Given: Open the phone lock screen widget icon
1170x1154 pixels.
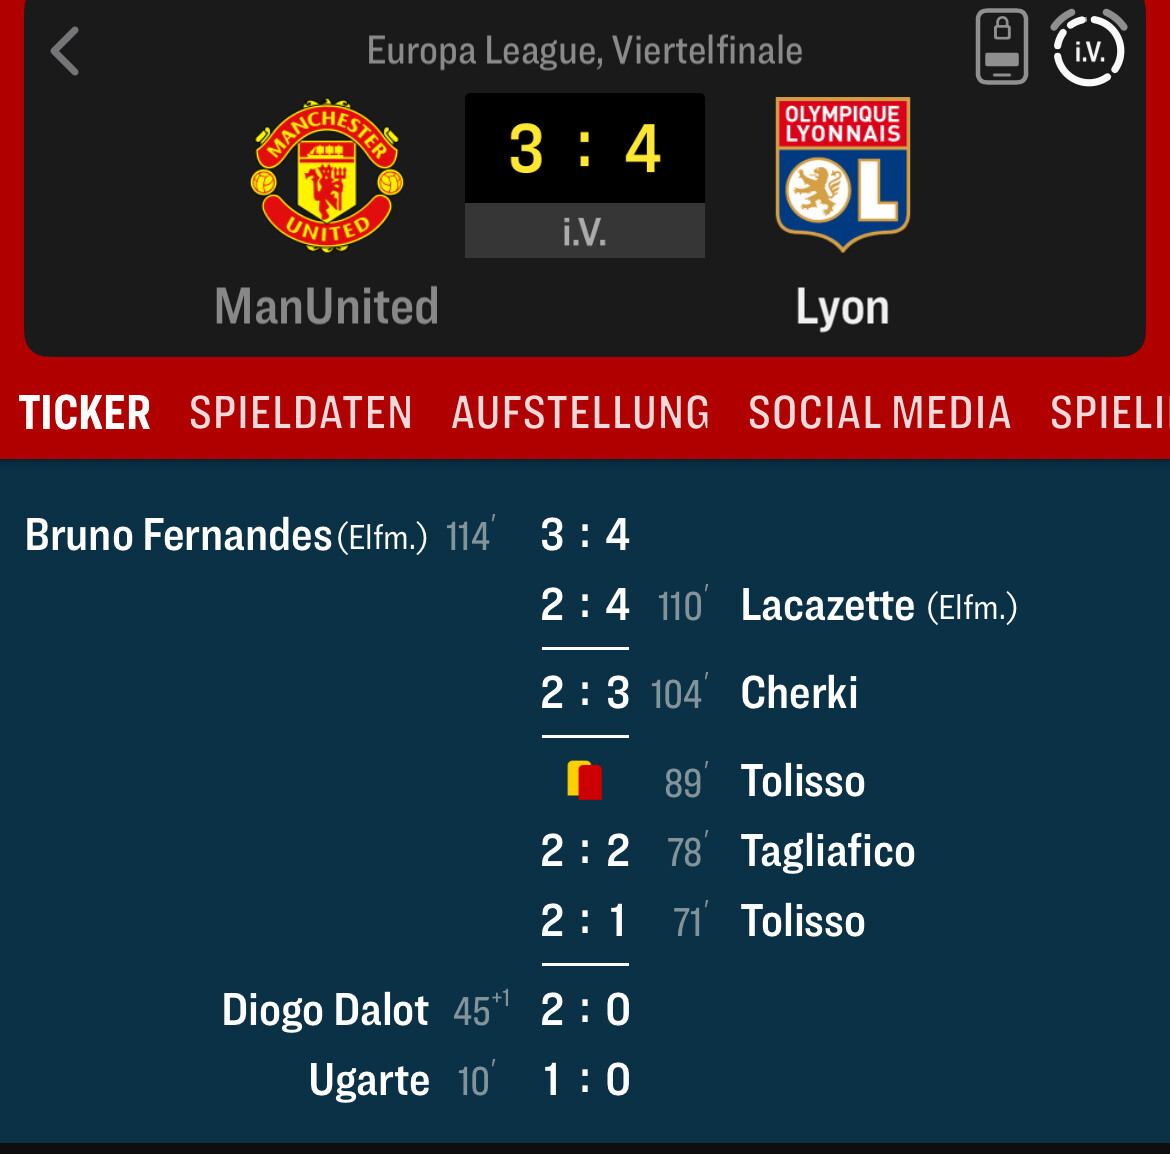Looking at the screenshot, I should (x=1001, y=47).
